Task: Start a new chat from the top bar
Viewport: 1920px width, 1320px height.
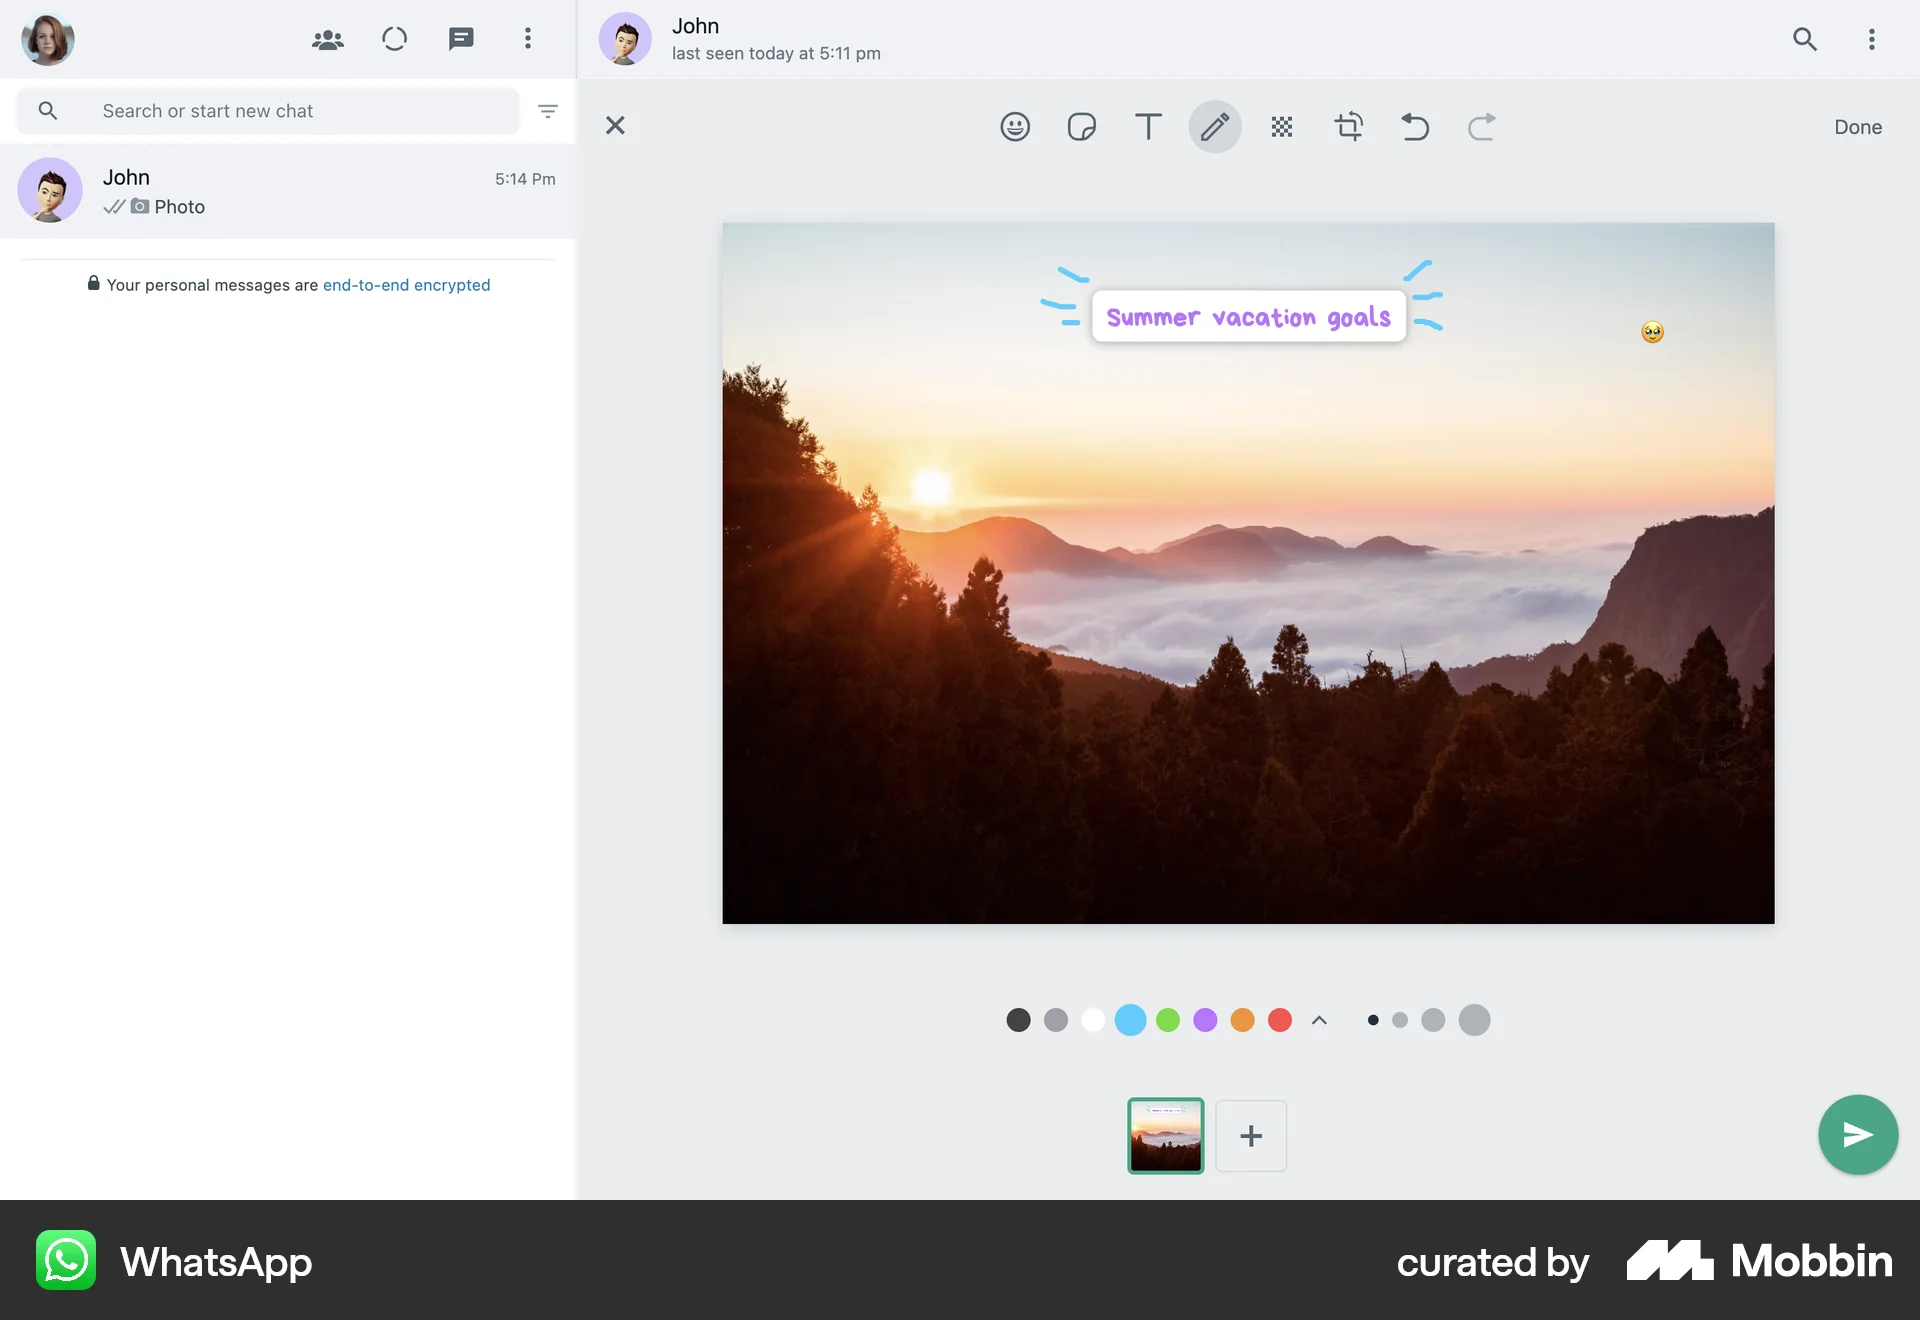Action: pyautogui.click(x=461, y=39)
